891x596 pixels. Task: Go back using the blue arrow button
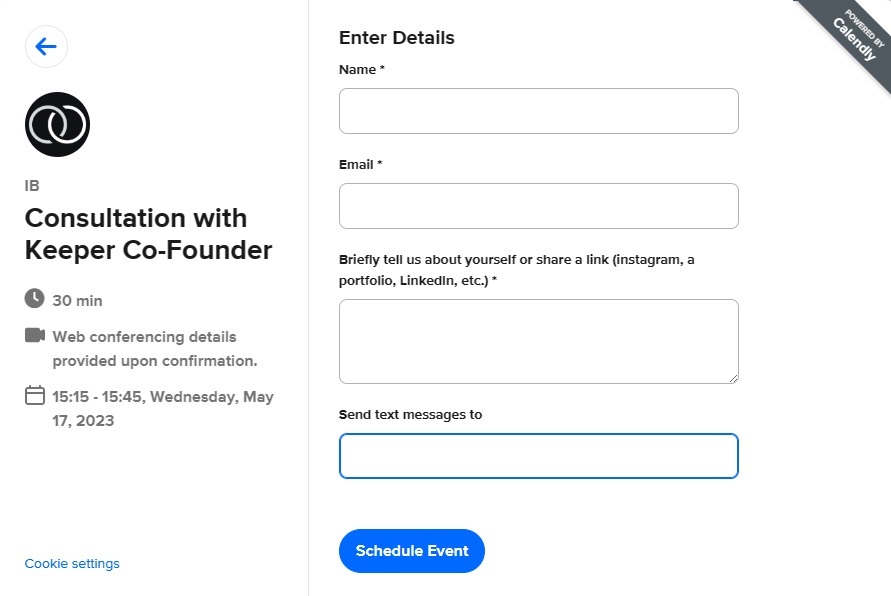tap(46, 47)
